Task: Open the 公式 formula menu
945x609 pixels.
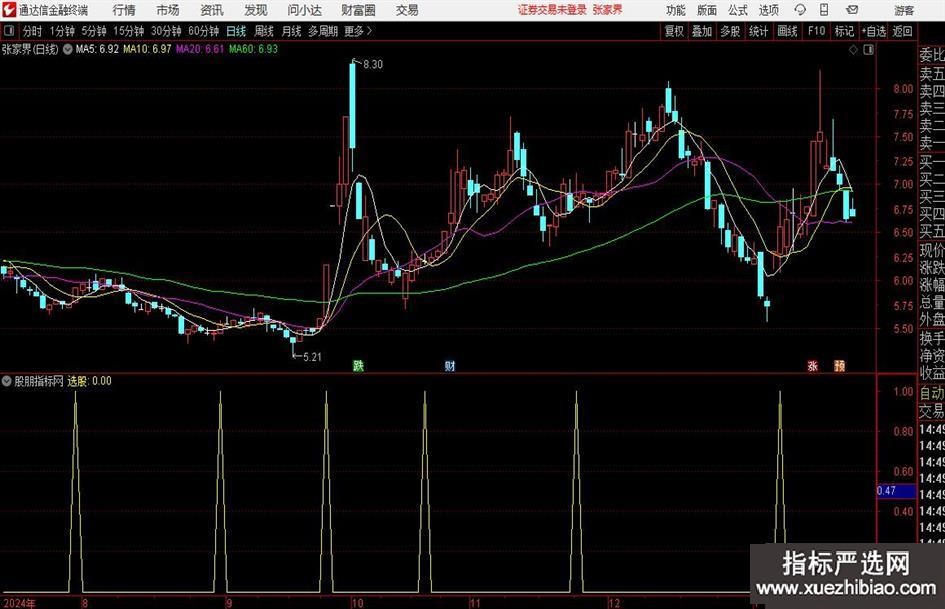Action: coord(738,10)
